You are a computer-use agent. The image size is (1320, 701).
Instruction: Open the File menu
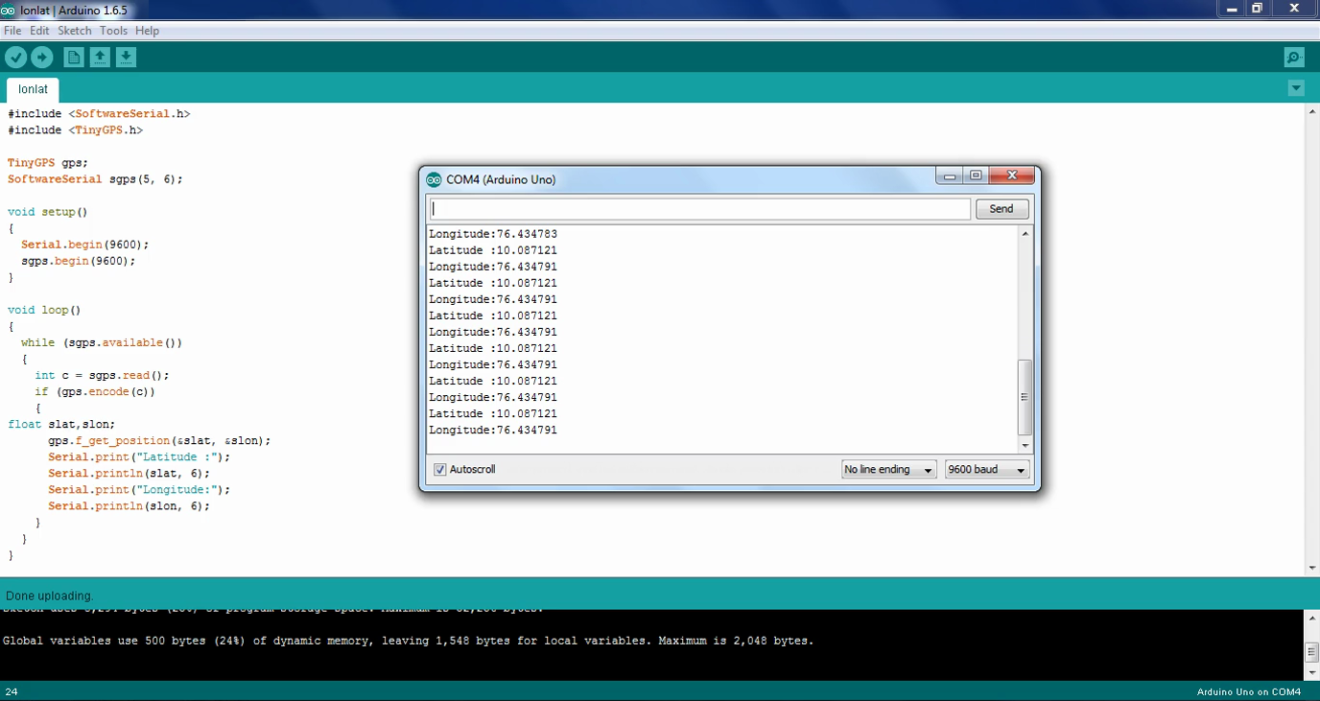click(x=12, y=31)
